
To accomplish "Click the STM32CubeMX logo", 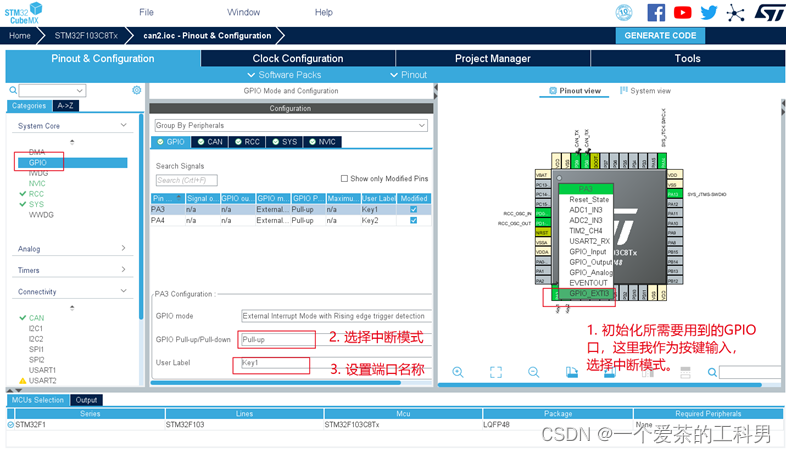I will (23, 13).
